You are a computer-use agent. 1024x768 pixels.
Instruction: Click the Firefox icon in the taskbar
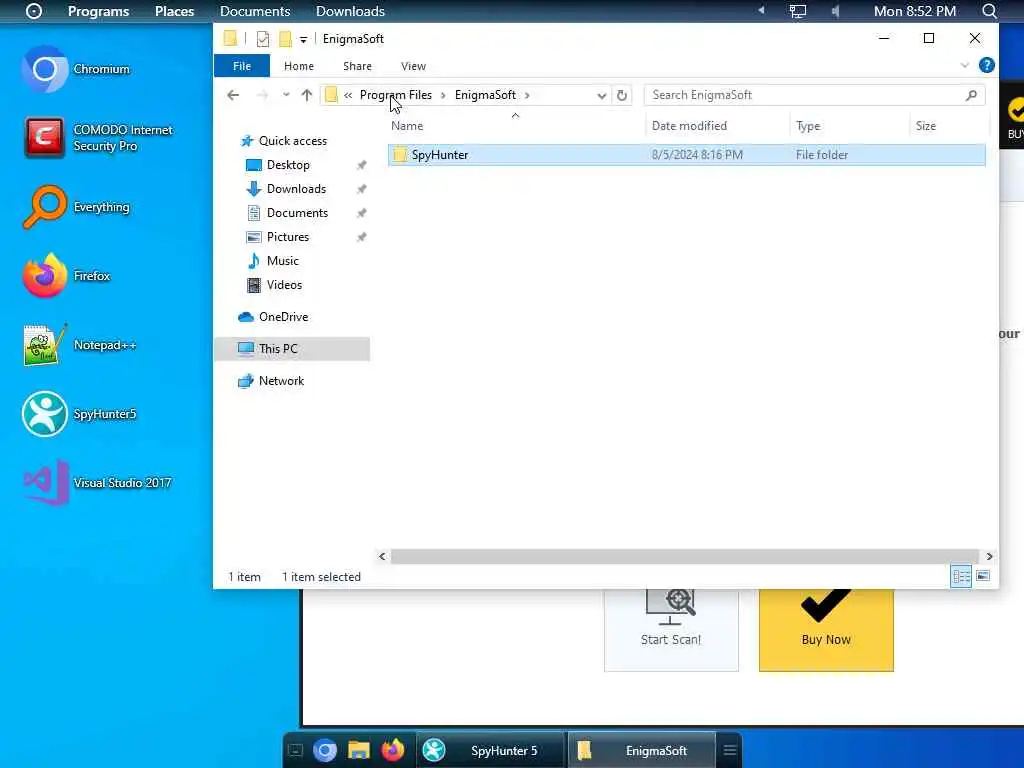[x=392, y=750]
